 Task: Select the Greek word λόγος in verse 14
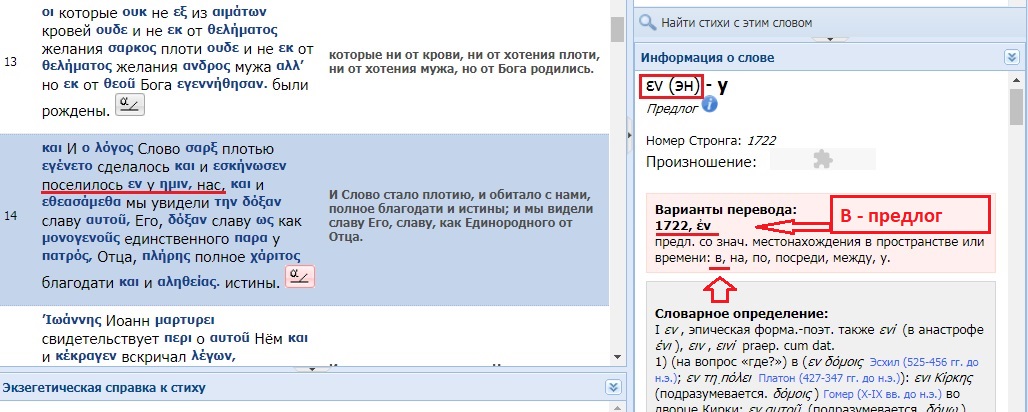(112, 148)
